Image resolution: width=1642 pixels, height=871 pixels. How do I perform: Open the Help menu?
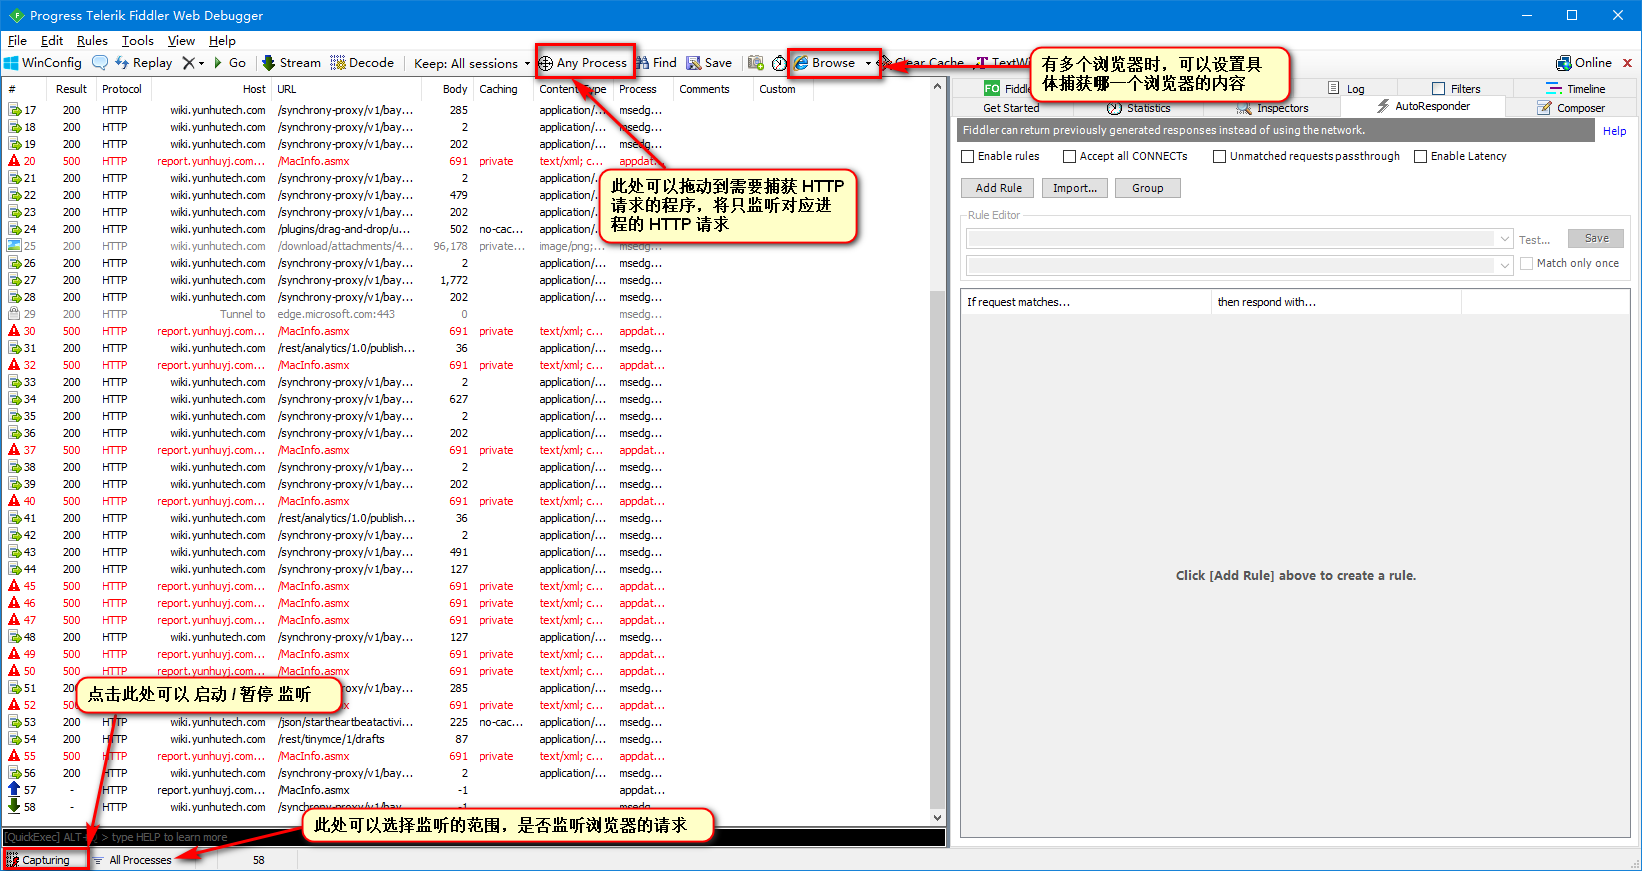(222, 41)
